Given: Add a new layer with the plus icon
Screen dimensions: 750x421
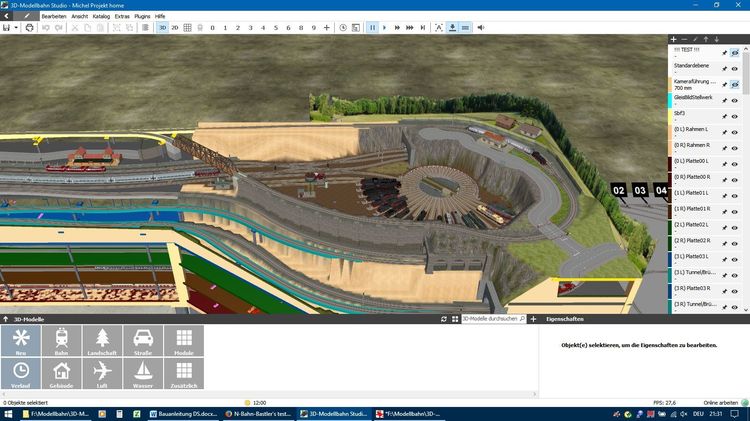Looking at the screenshot, I should [673, 39].
